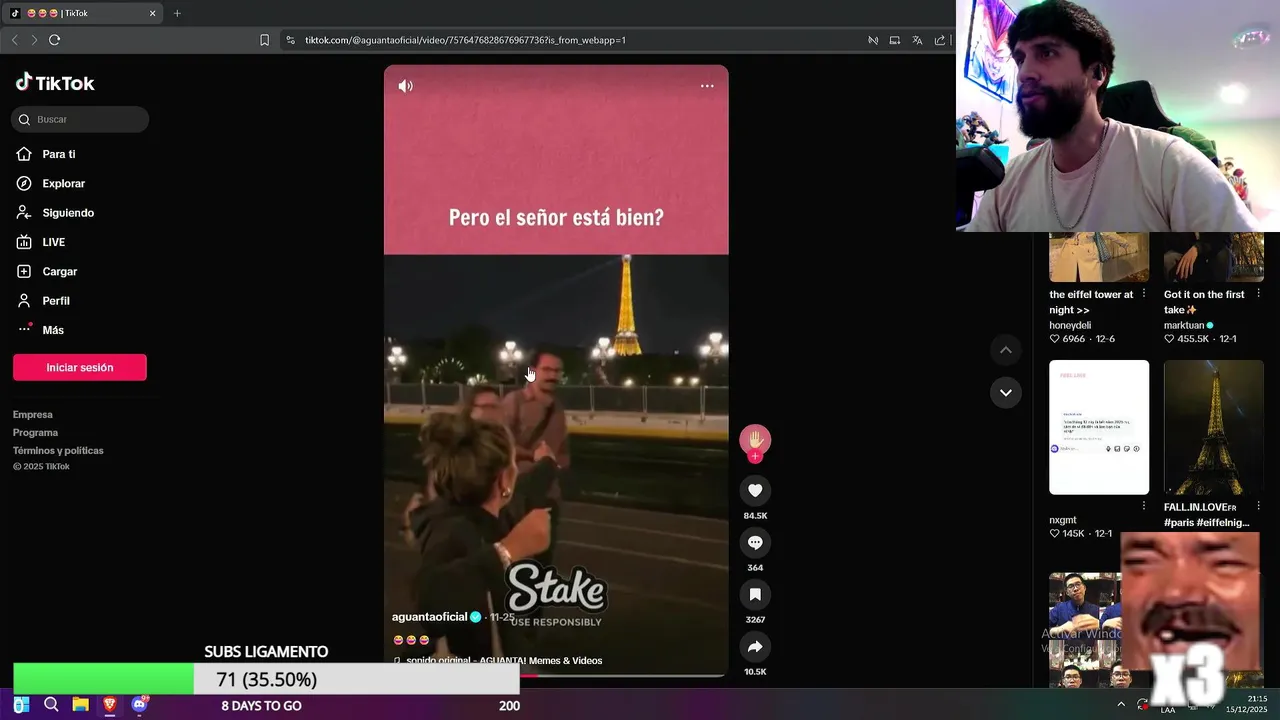Open a new browser tab

pos(177,13)
